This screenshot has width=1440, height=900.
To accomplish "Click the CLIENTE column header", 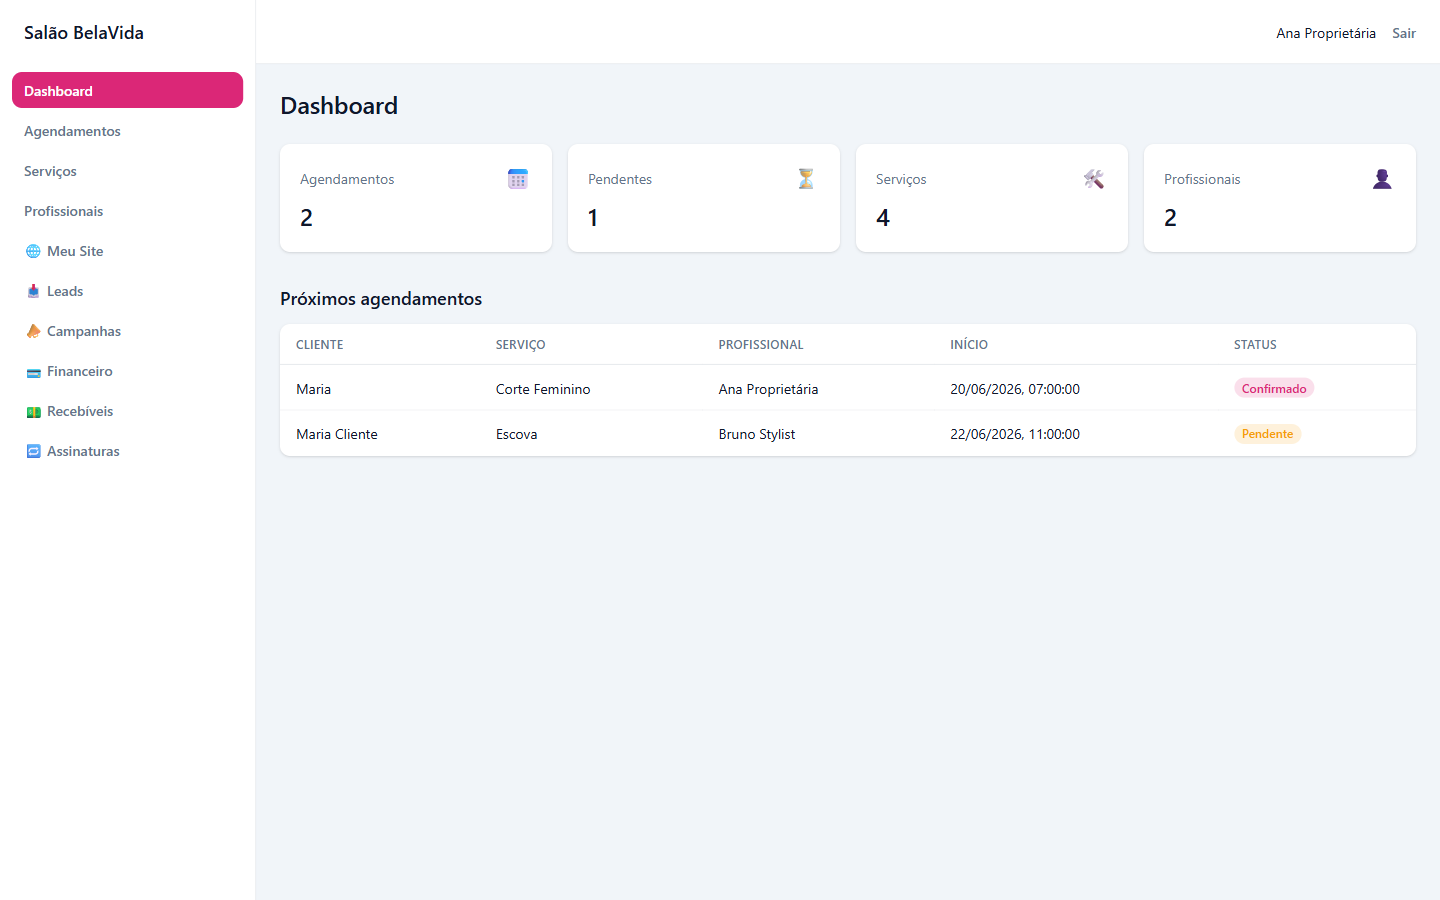I will click(x=320, y=344).
